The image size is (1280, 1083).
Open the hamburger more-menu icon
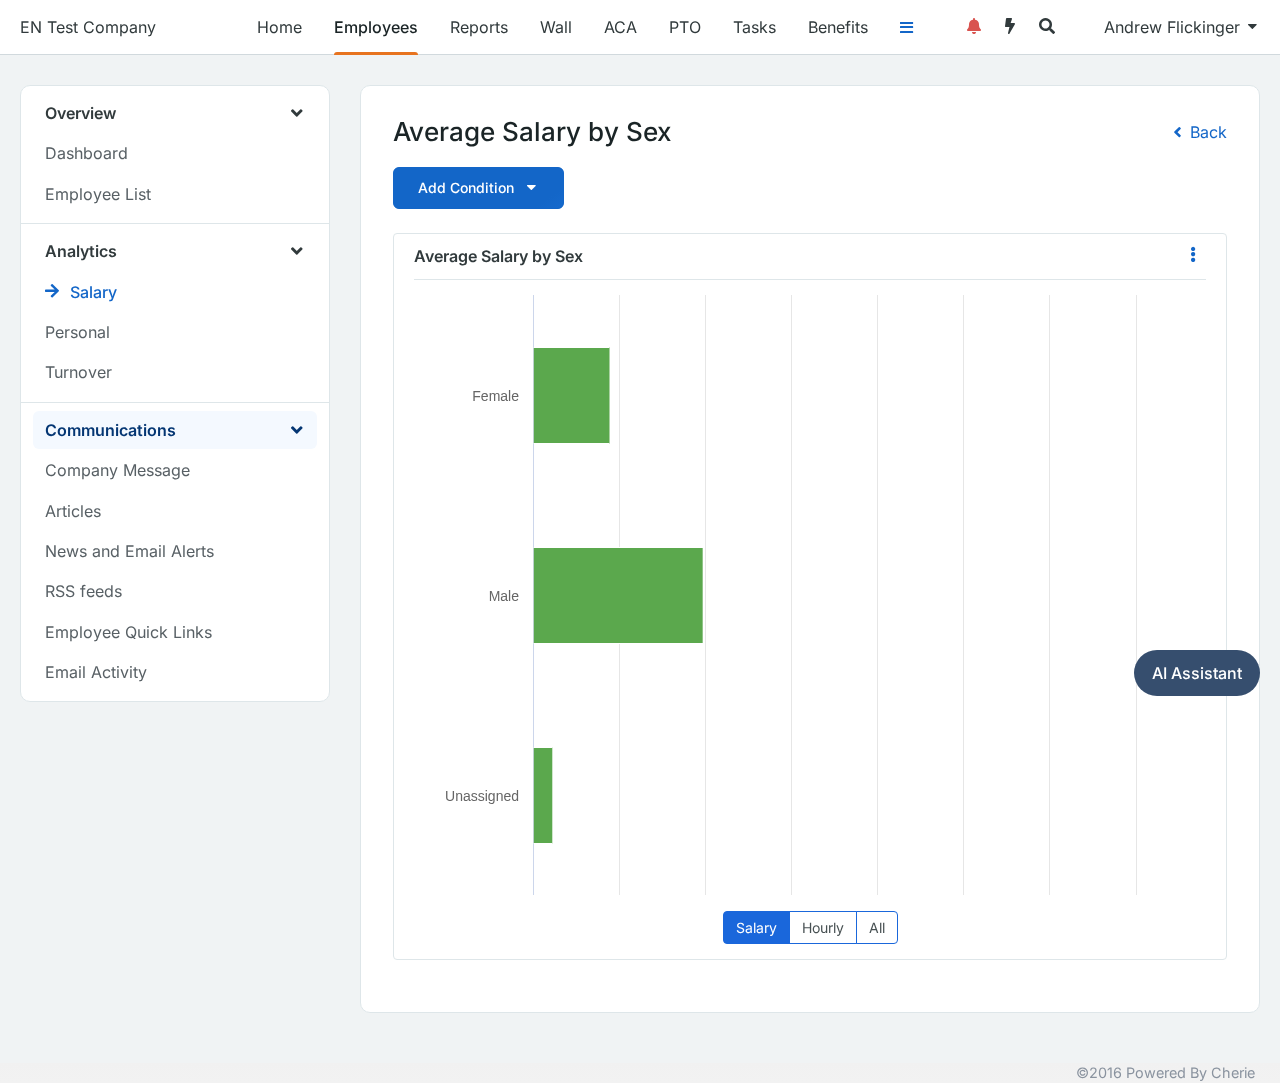(906, 28)
